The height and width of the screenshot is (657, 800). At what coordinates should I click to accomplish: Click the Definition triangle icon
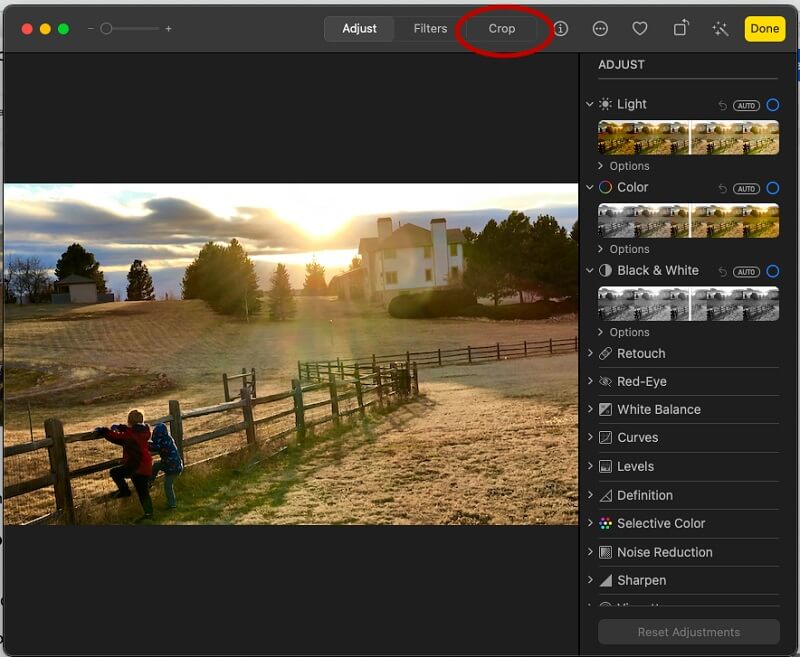[x=605, y=495]
